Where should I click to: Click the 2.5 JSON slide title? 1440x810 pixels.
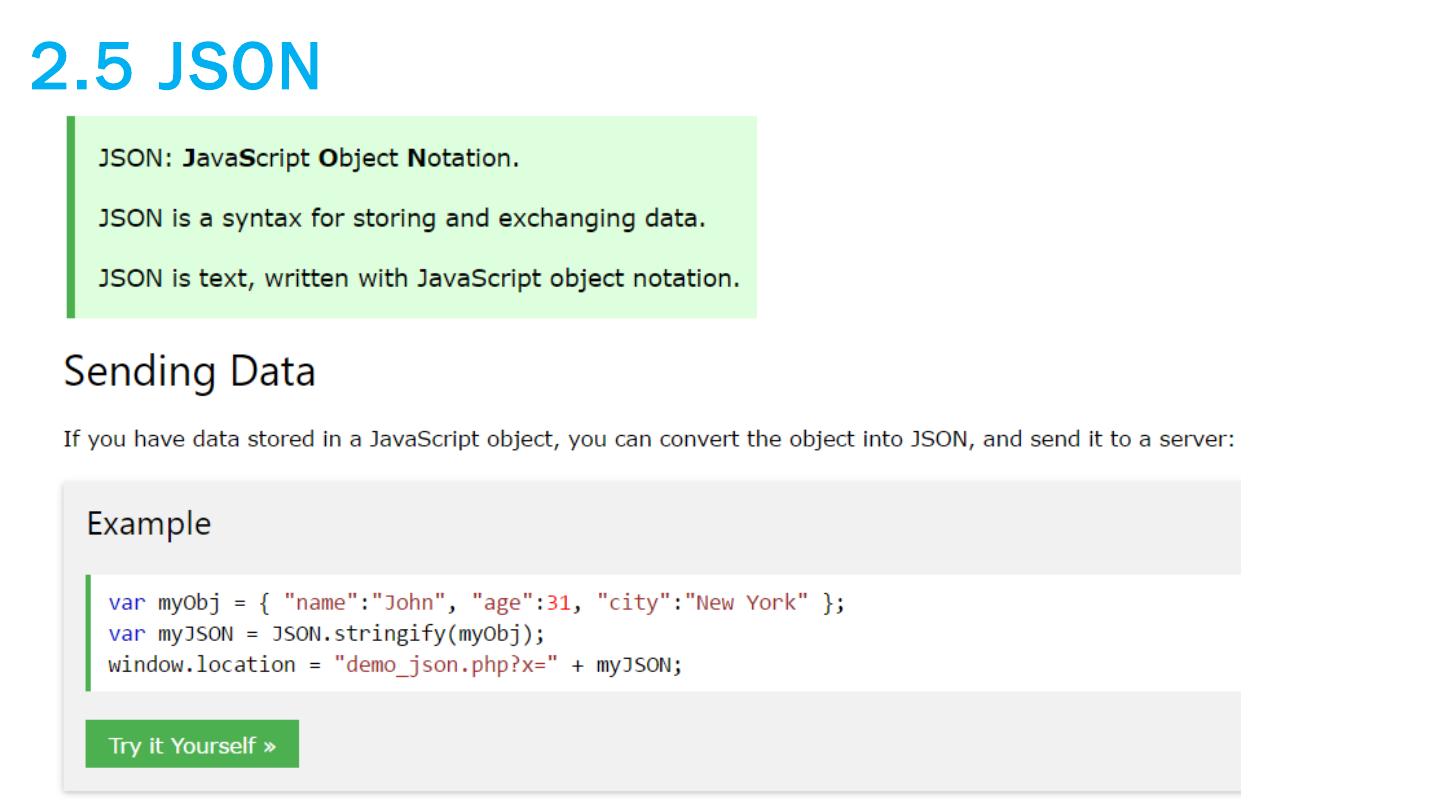[x=175, y=67]
